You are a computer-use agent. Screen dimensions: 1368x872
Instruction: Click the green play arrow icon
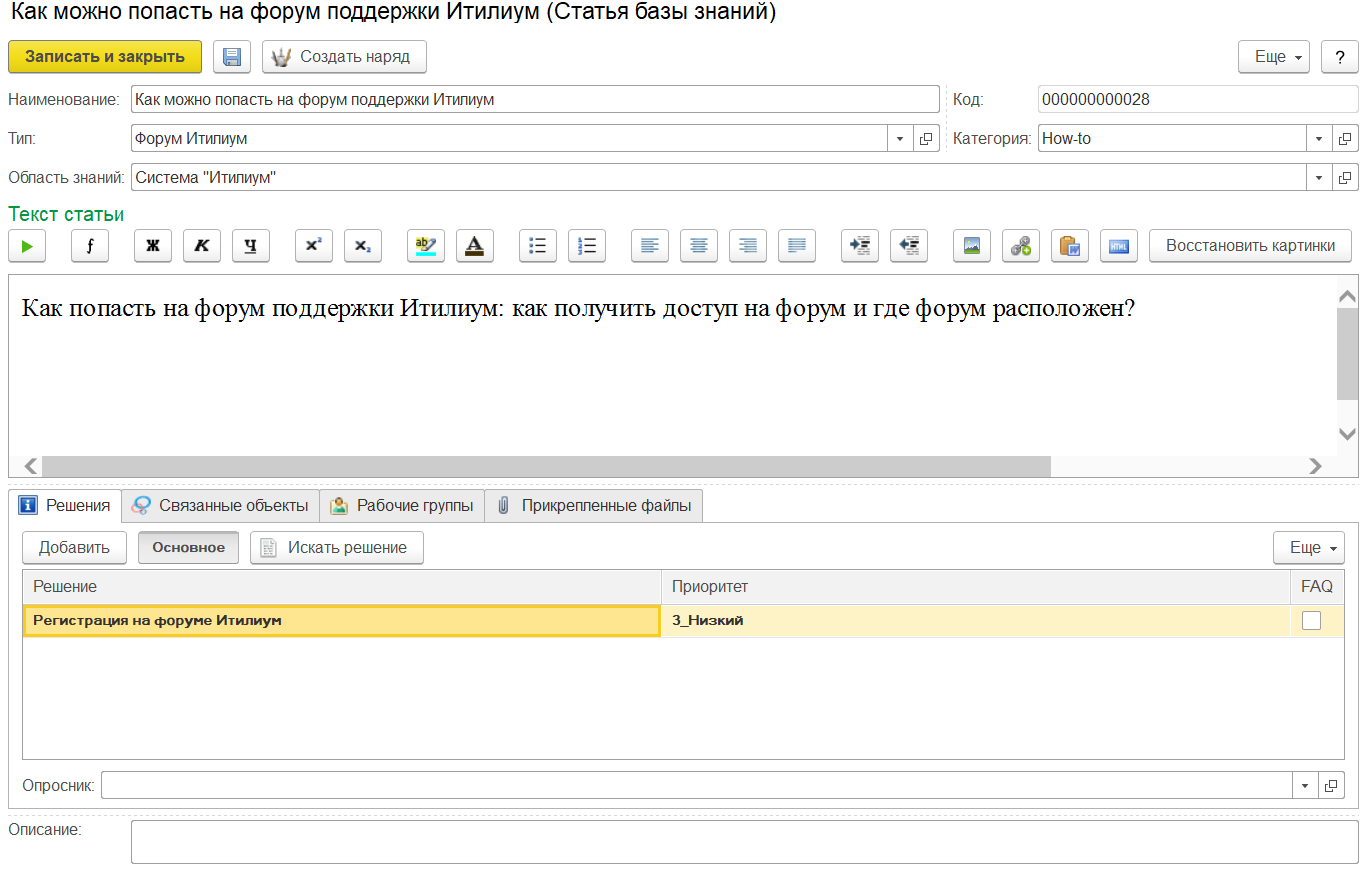click(27, 246)
